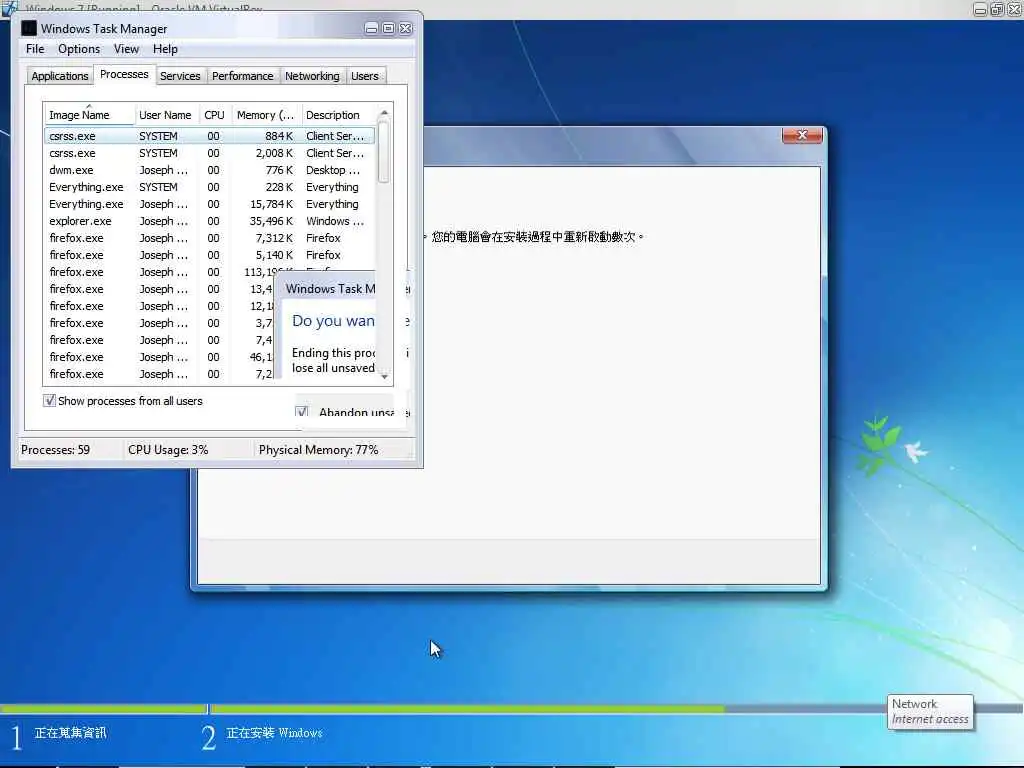Toggle Show processes from all users checkbox

click(50, 400)
